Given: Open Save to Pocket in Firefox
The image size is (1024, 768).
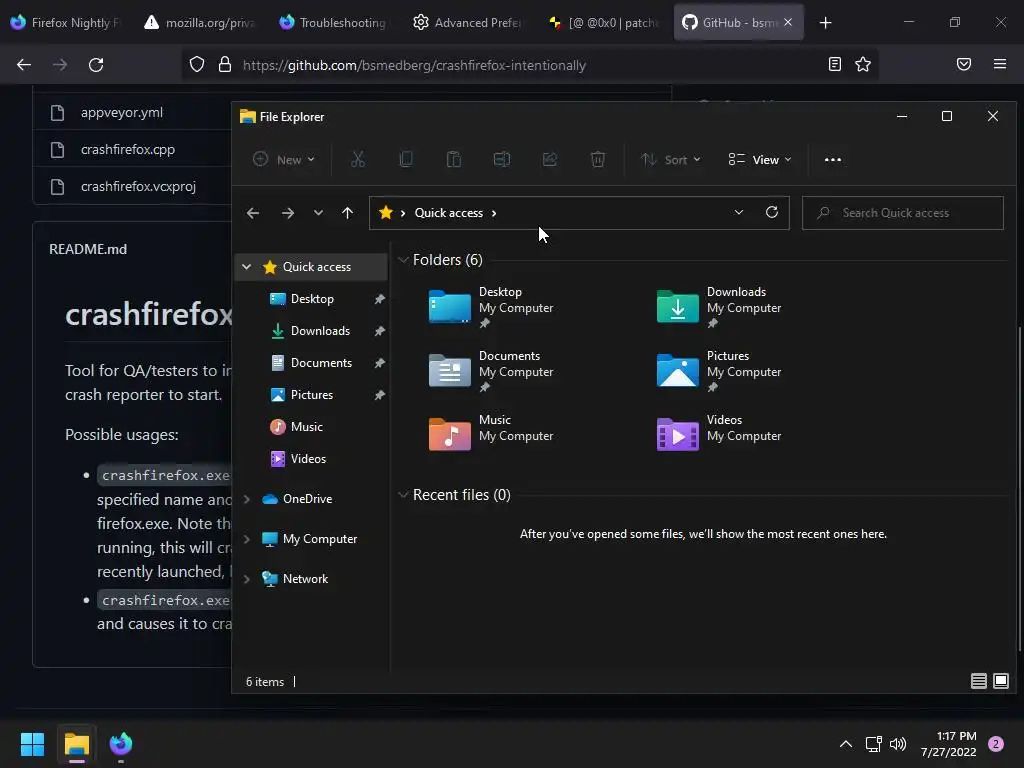Looking at the screenshot, I should (963, 64).
